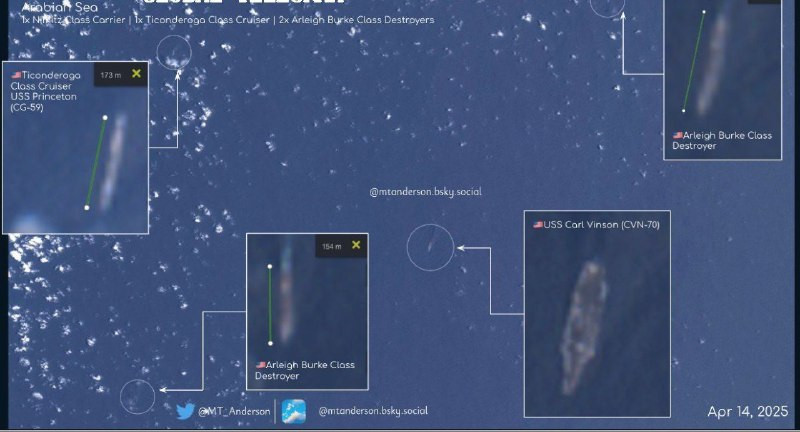Click the enlarged USS Princeton cruiser image

pyautogui.click(x=112, y=162)
